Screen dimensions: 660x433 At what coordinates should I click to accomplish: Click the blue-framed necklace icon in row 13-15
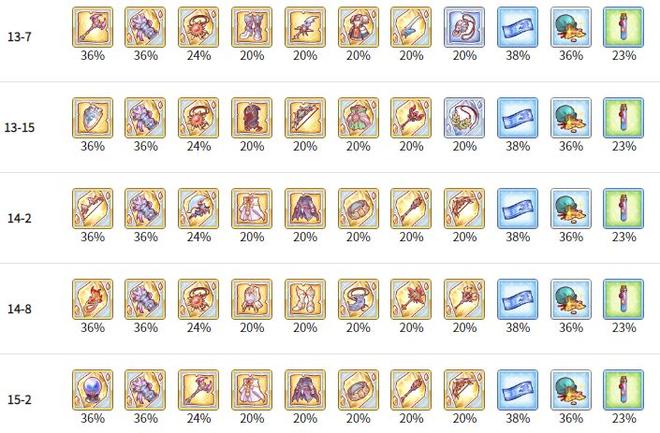click(x=464, y=118)
